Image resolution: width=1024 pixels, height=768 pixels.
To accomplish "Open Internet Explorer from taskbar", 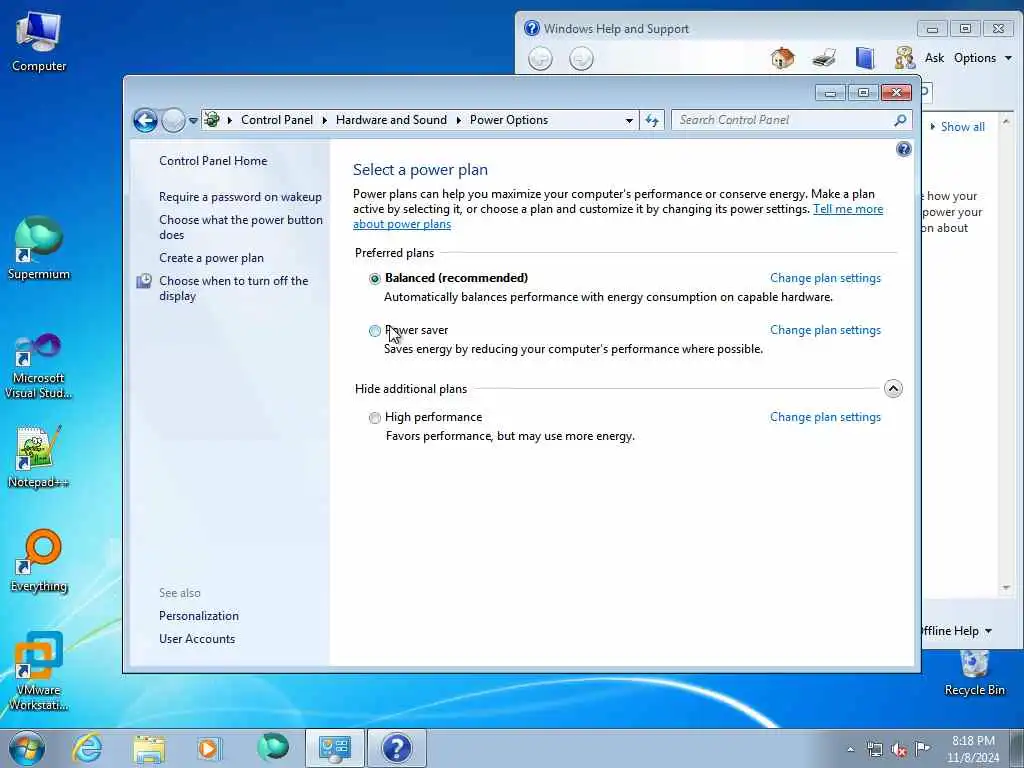I will [87, 748].
